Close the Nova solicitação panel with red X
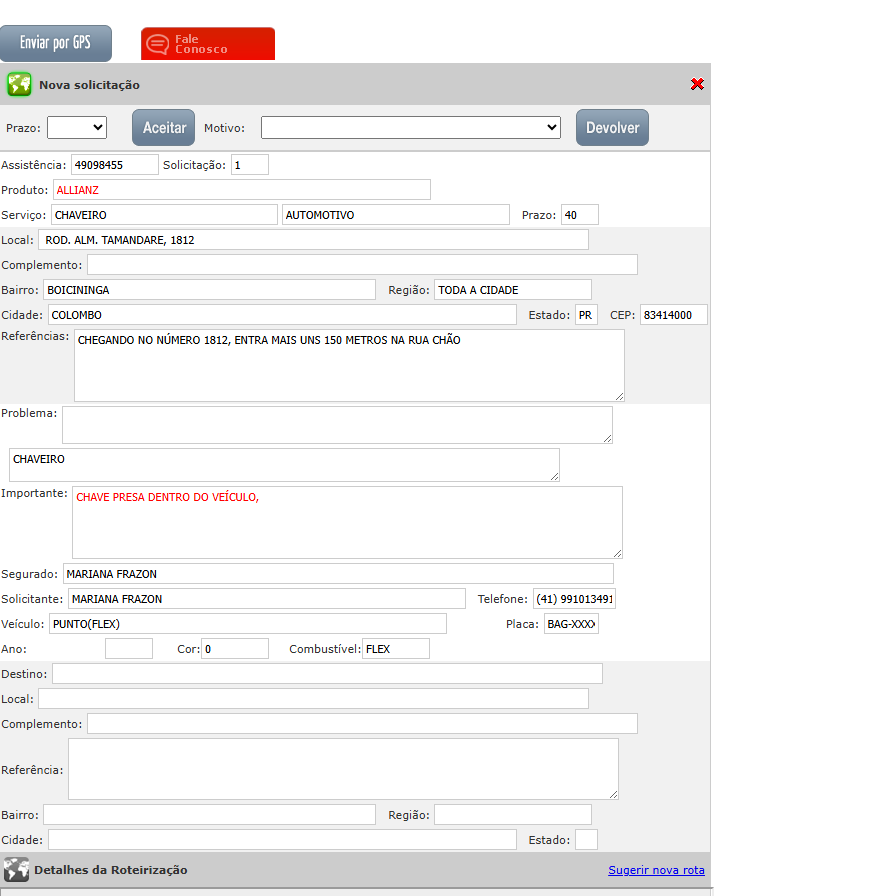This screenshot has height=896, width=876. point(697,85)
